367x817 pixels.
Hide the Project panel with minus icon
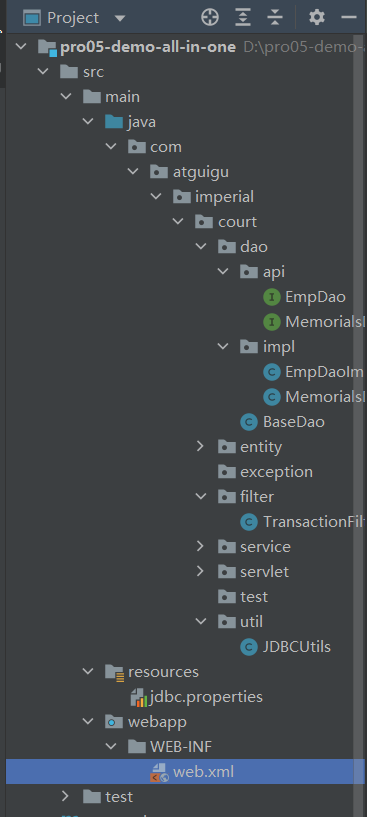tap(348, 18)
